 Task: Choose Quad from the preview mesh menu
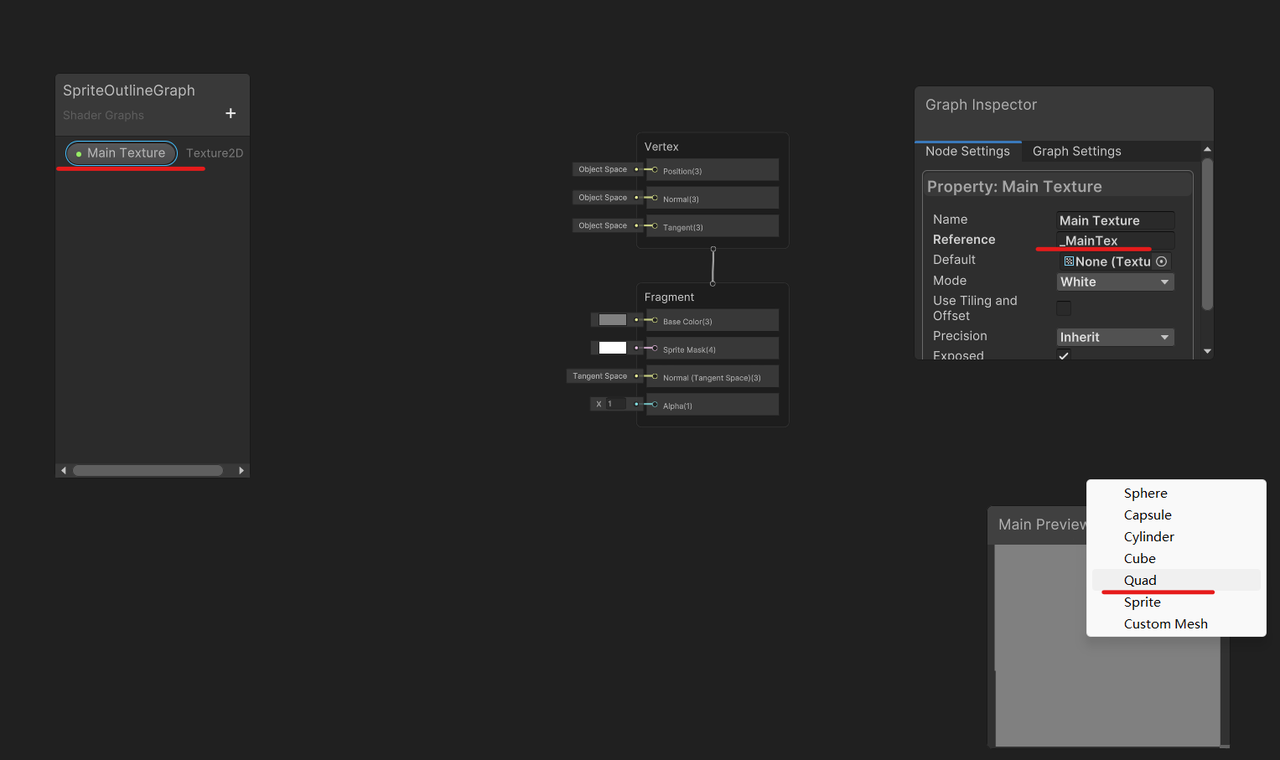(1140, 580)
